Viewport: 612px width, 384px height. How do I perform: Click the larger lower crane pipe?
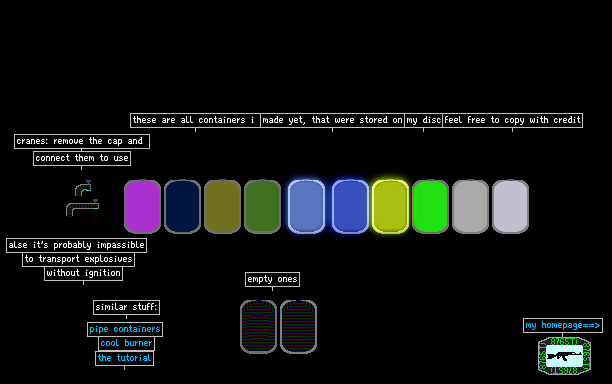tap(82, 208)
